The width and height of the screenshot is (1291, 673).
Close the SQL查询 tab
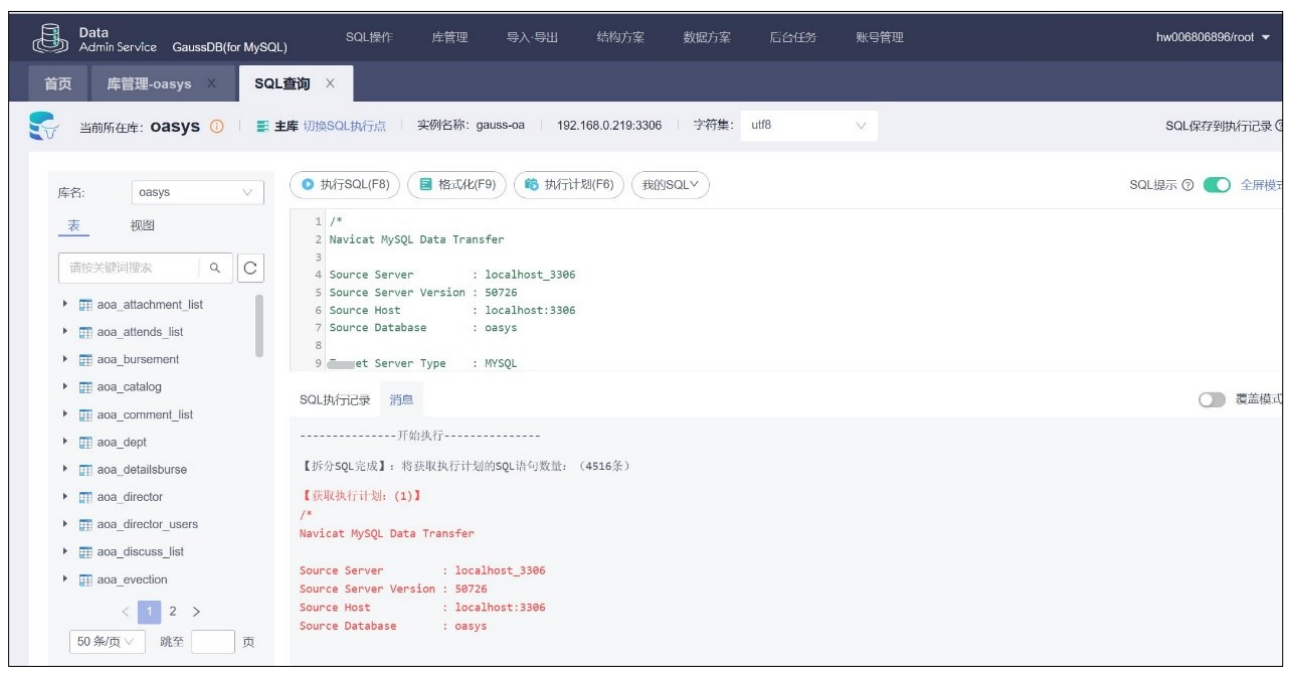330,84
